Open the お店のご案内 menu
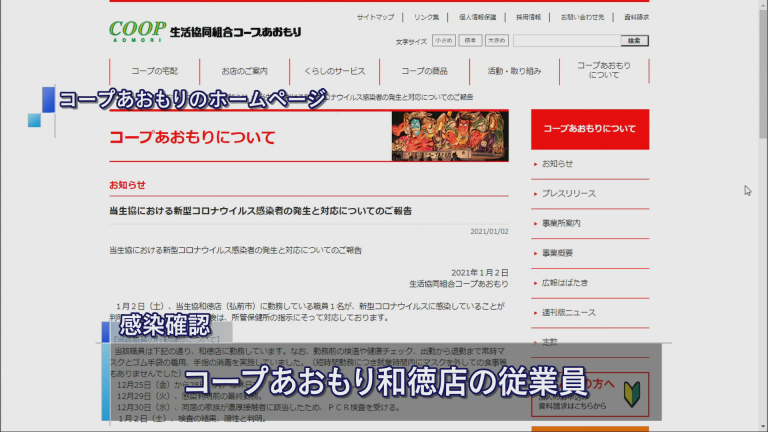768x432 pixels. (244, 71)
